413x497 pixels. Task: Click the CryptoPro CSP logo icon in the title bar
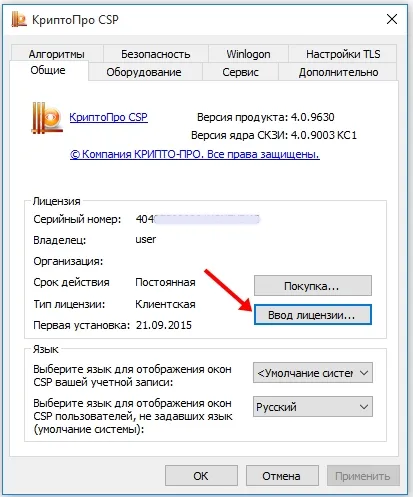(18, 19)
